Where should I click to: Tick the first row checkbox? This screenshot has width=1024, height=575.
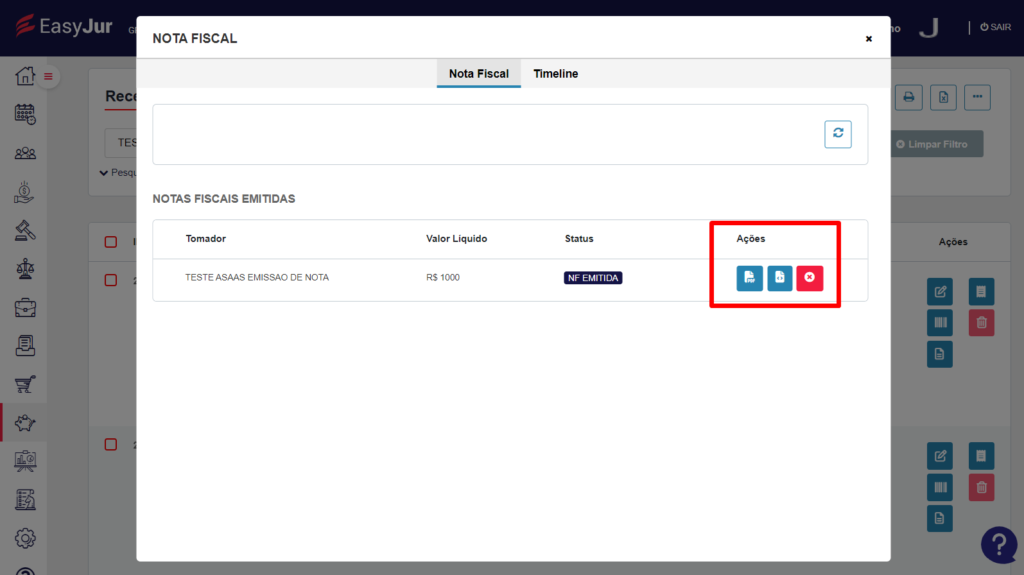point(111,280)
